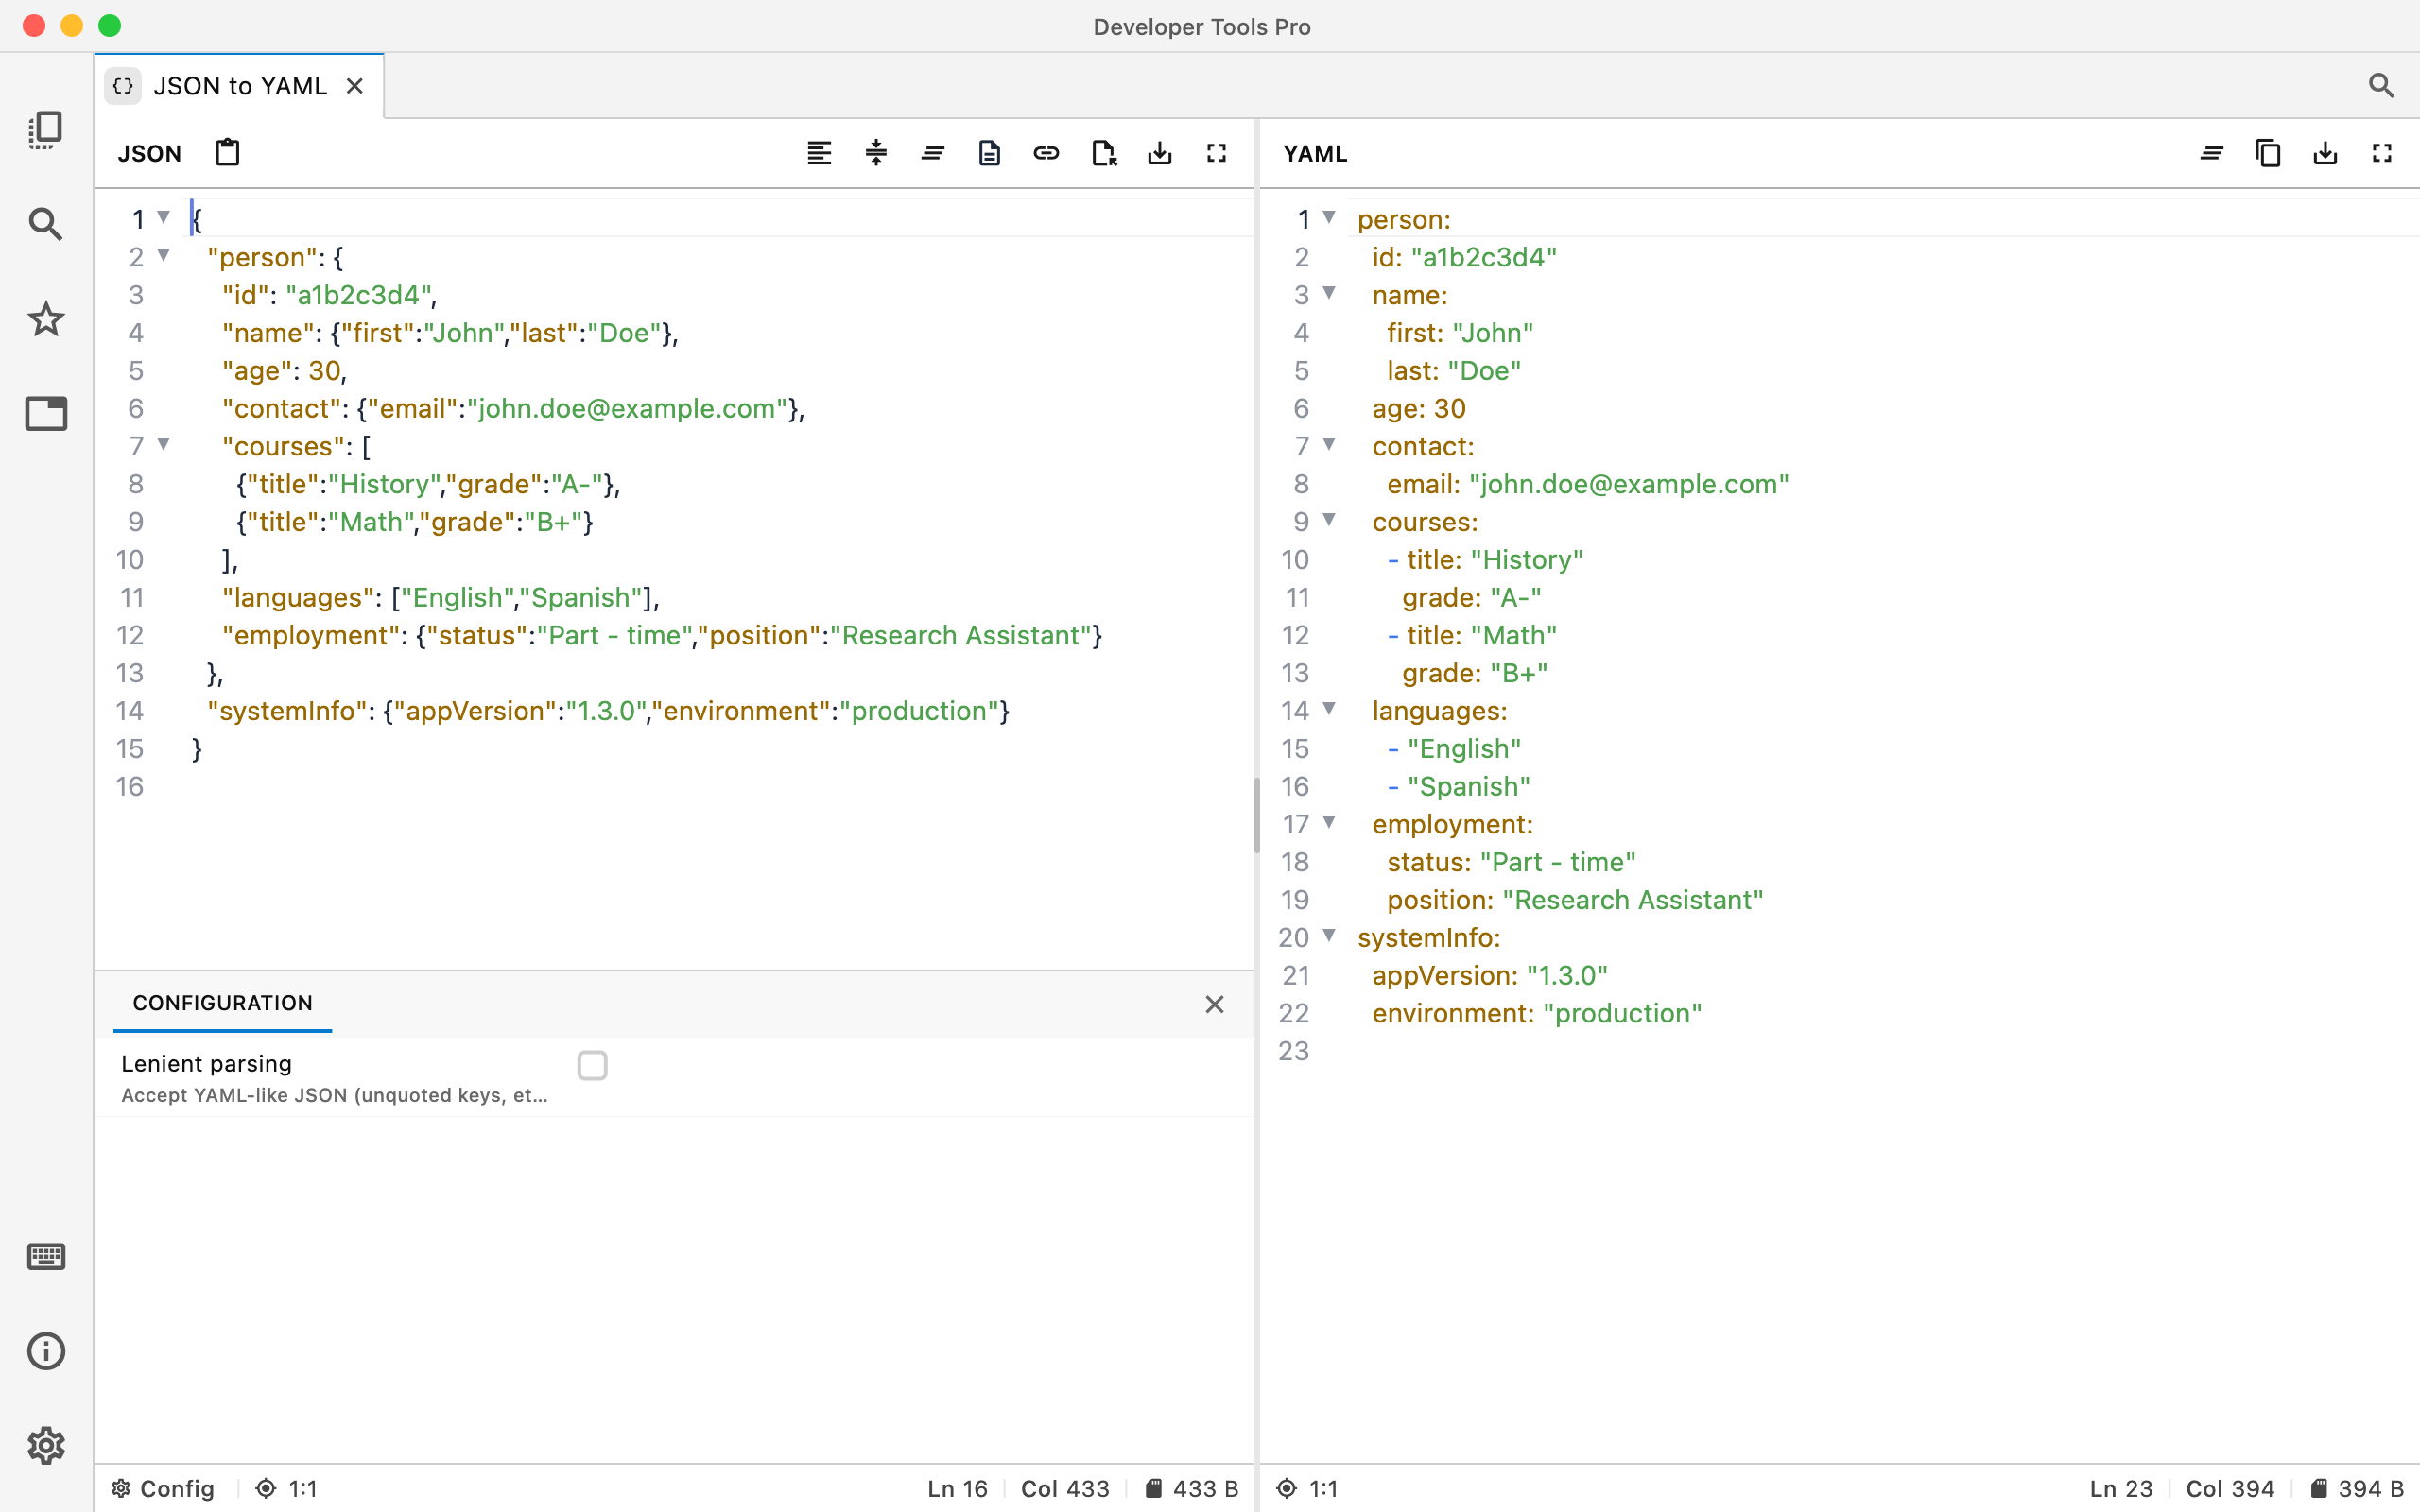Click the Config button in status bar

point(163,1488)
